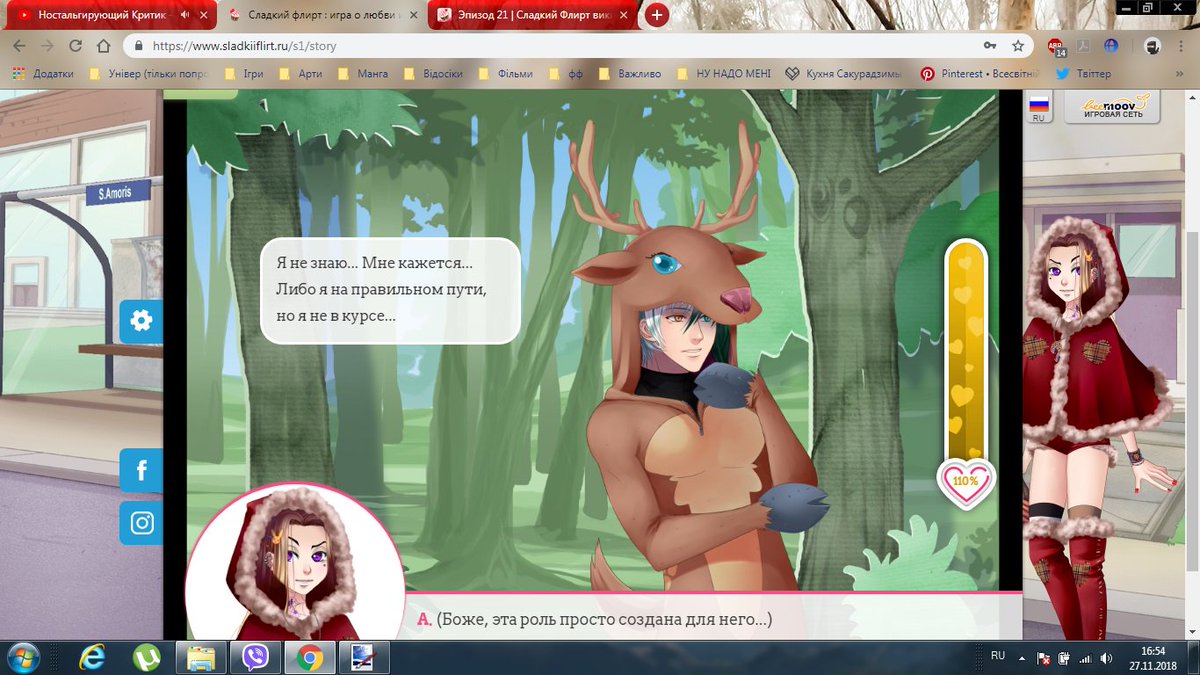The width and height of the screenshot is (1200, 675).
Task: Open the Твіттер bookmark
Action: (1083, 74)
